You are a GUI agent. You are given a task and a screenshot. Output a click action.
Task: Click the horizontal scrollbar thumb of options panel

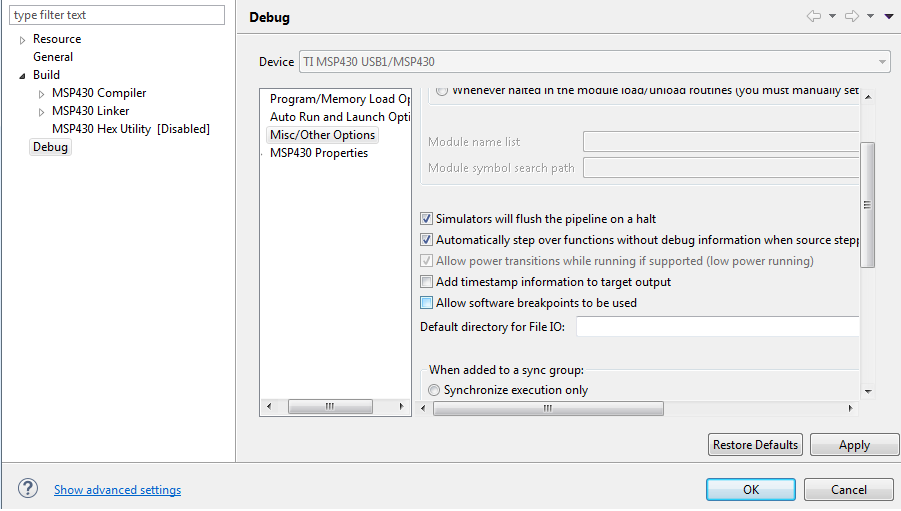pos(547,408)
